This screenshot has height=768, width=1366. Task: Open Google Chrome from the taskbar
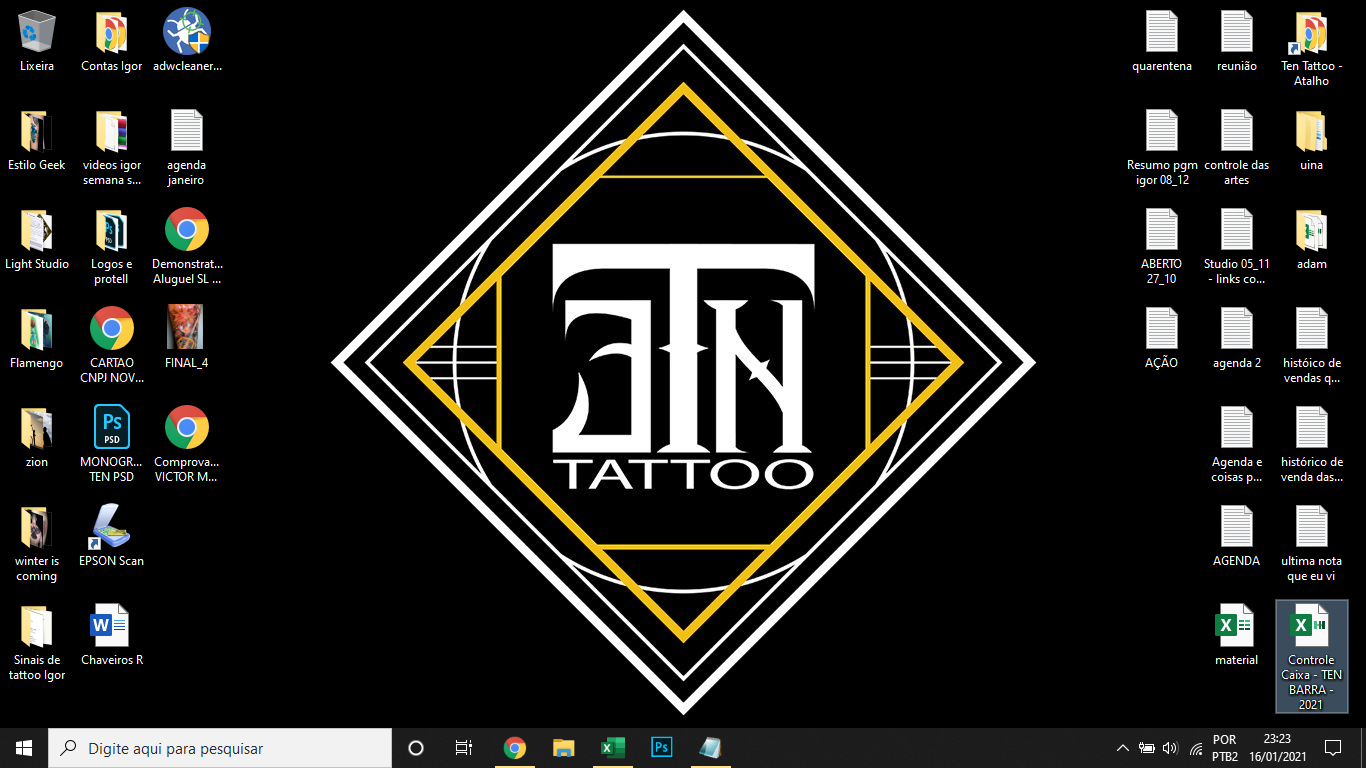click(515, 747)
